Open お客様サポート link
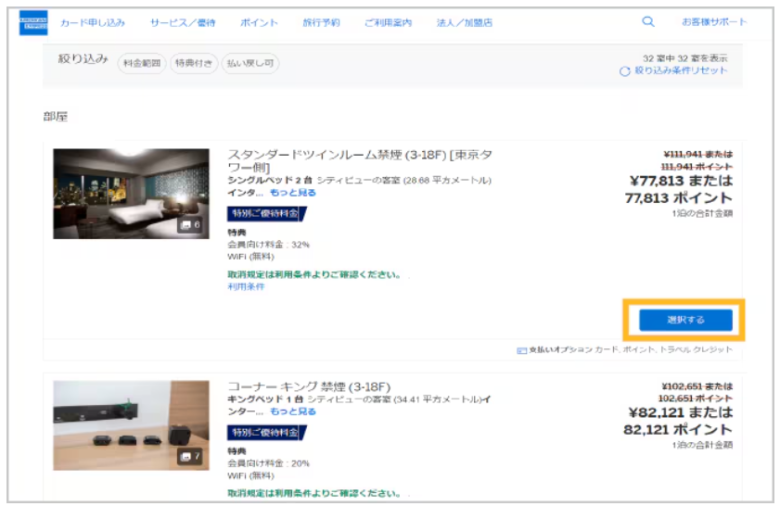Viewport: 780px width, 506px height. (714, 22)
